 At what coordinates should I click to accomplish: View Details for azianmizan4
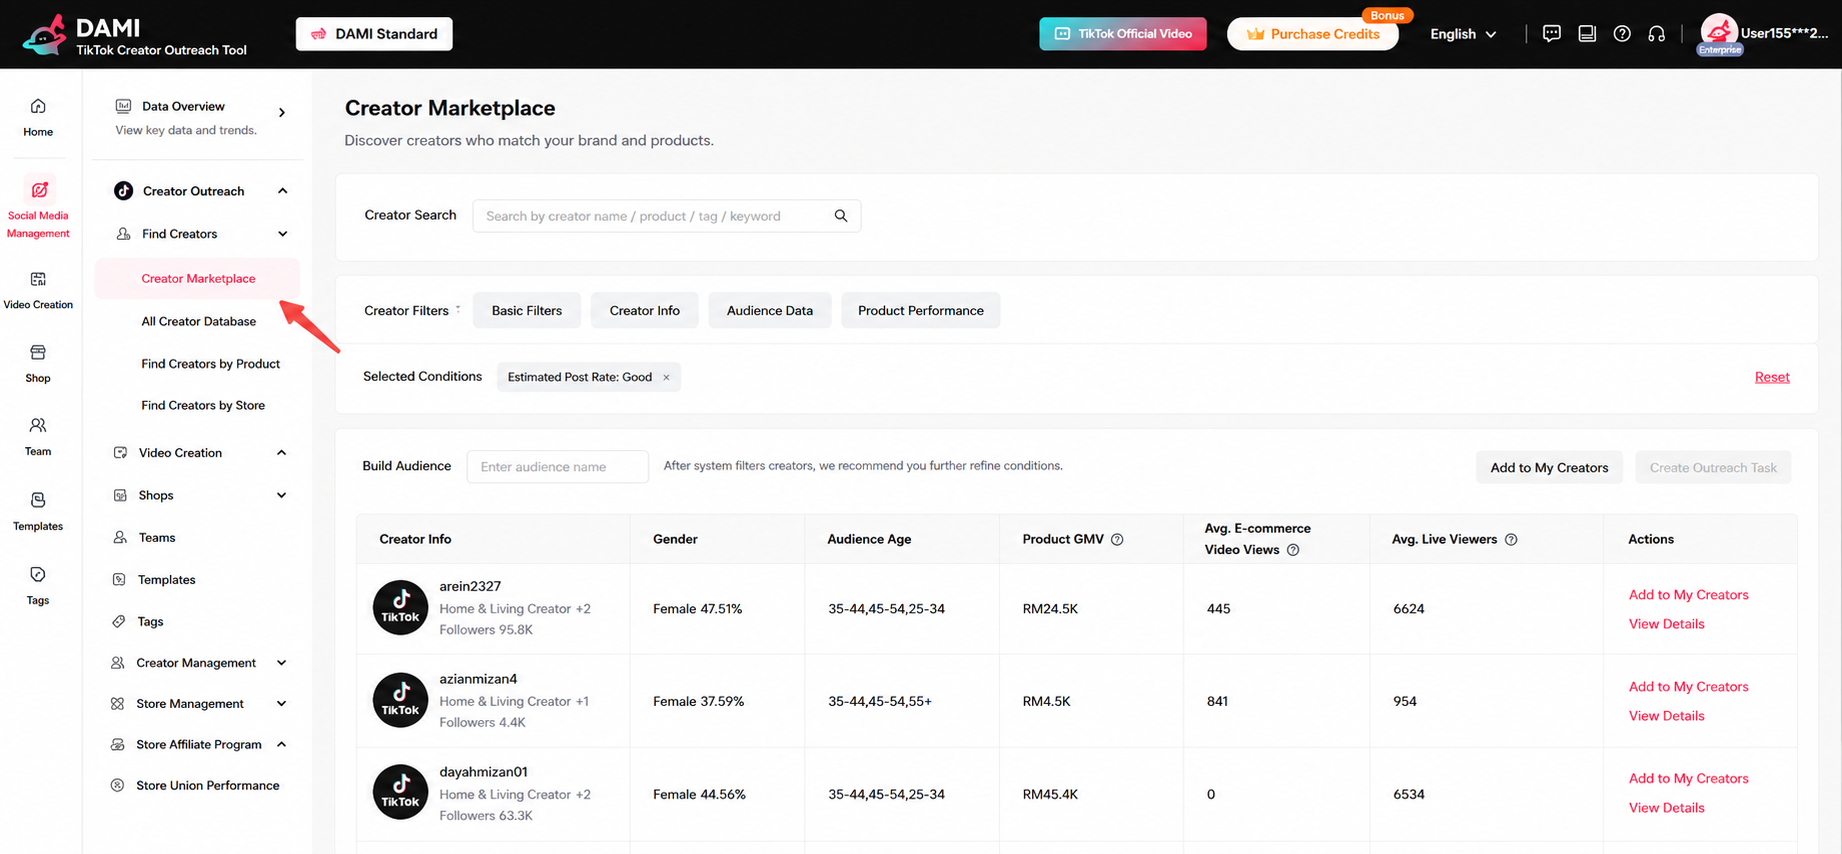[1666, 716]
